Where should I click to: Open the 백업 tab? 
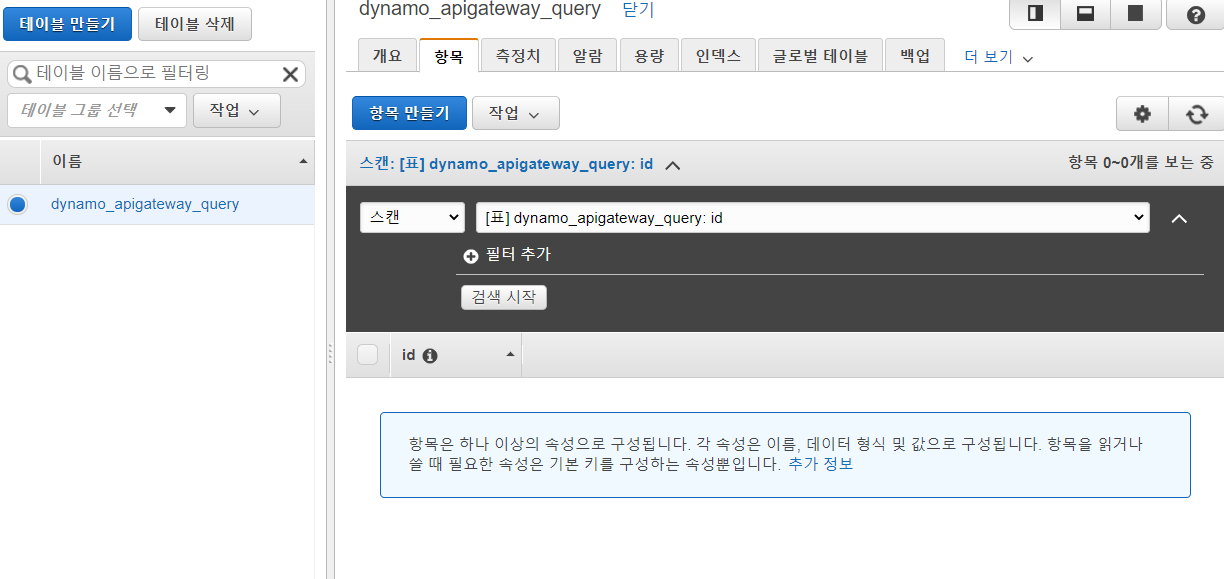click(915, 56)
